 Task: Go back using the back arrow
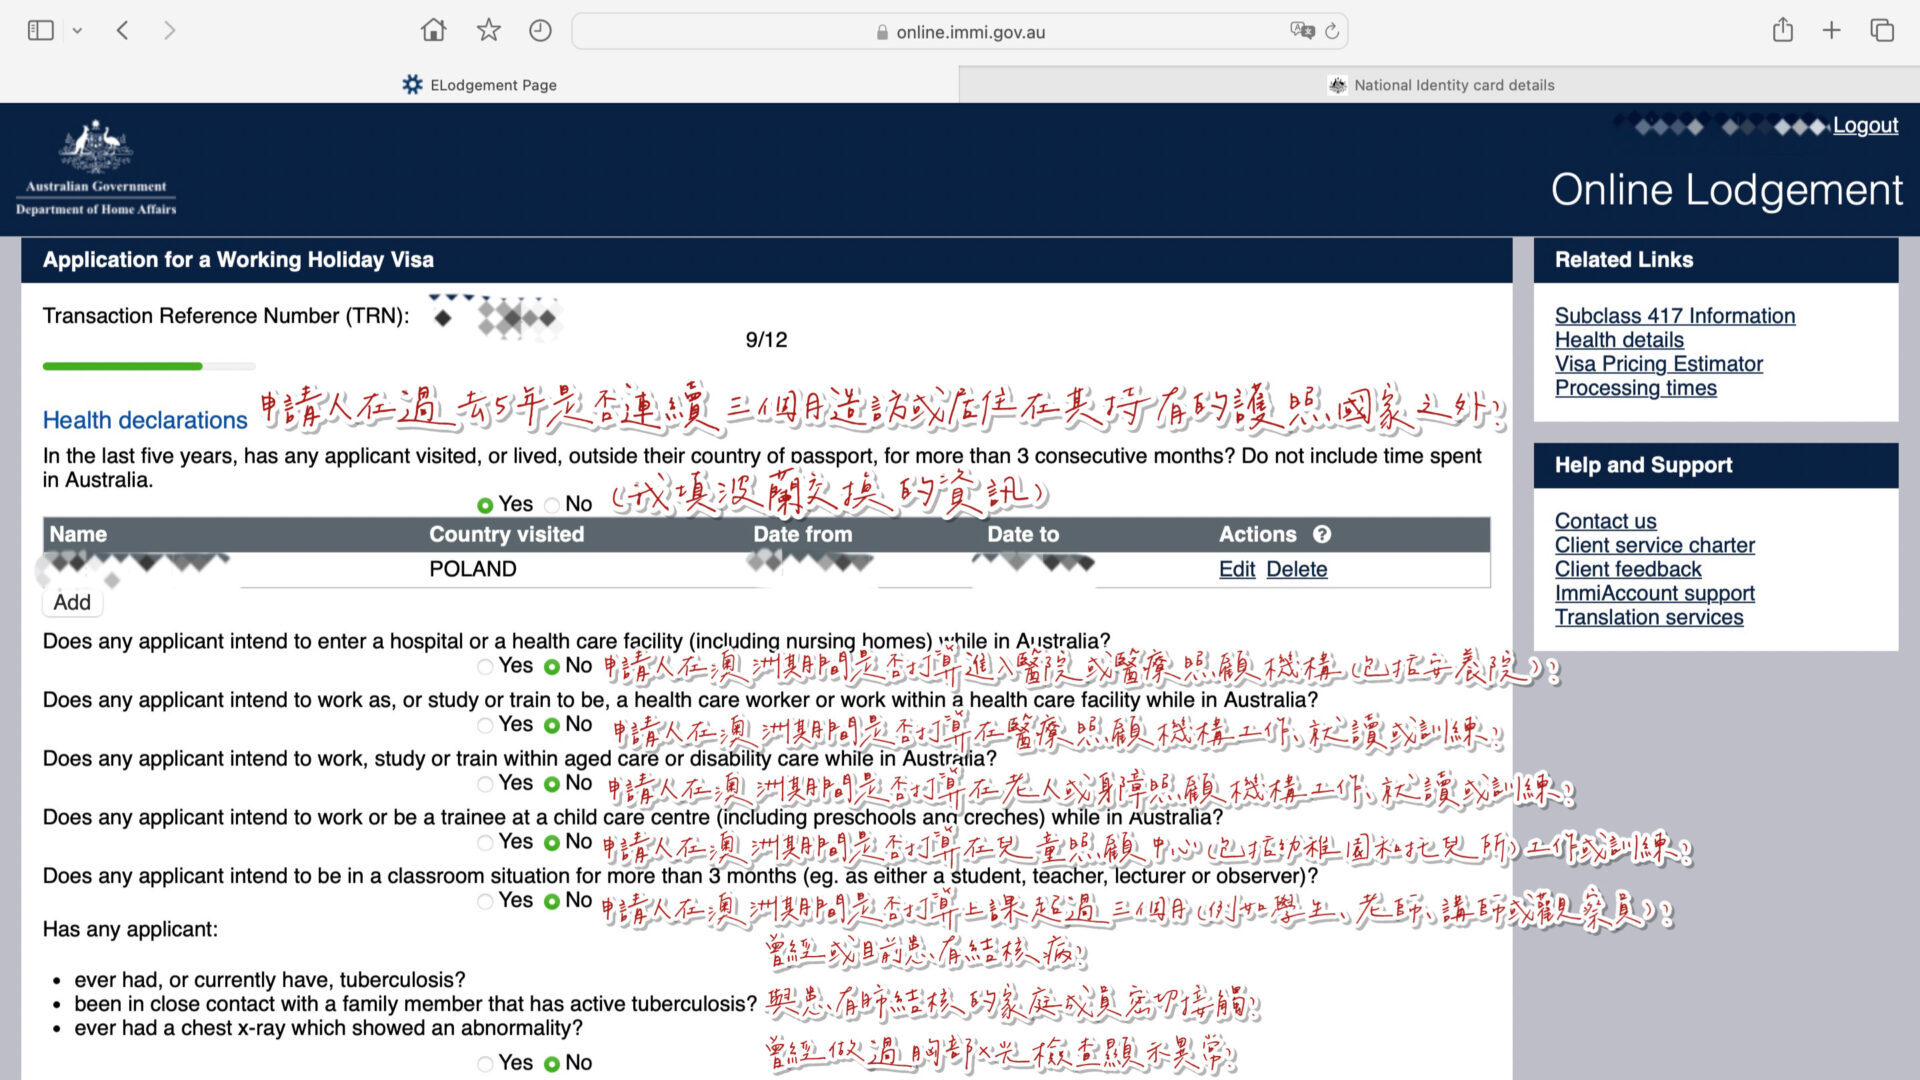point(122,30)
